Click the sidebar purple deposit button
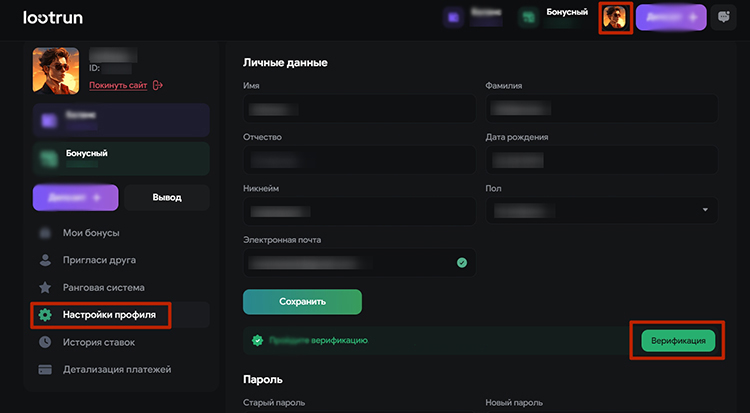The height and width of the screenshot is (413, 750). pos(76,197)
